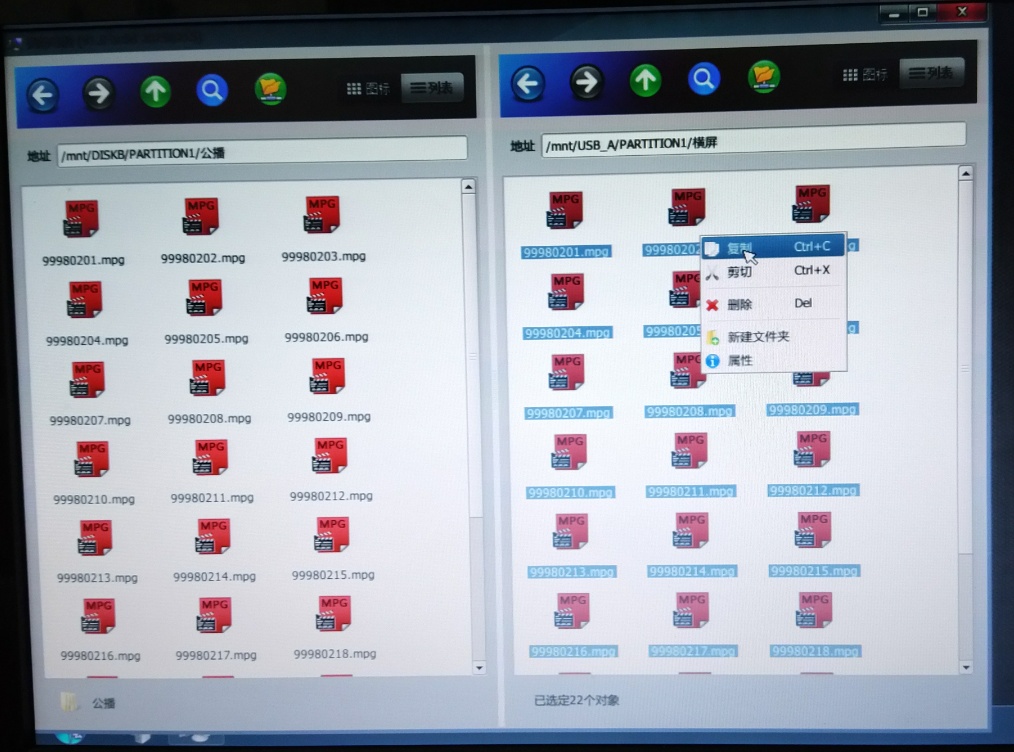1014x752 pixels.
Task: Select 99980203.mpg icon in left pane
Action: click(x=322, y=215)
